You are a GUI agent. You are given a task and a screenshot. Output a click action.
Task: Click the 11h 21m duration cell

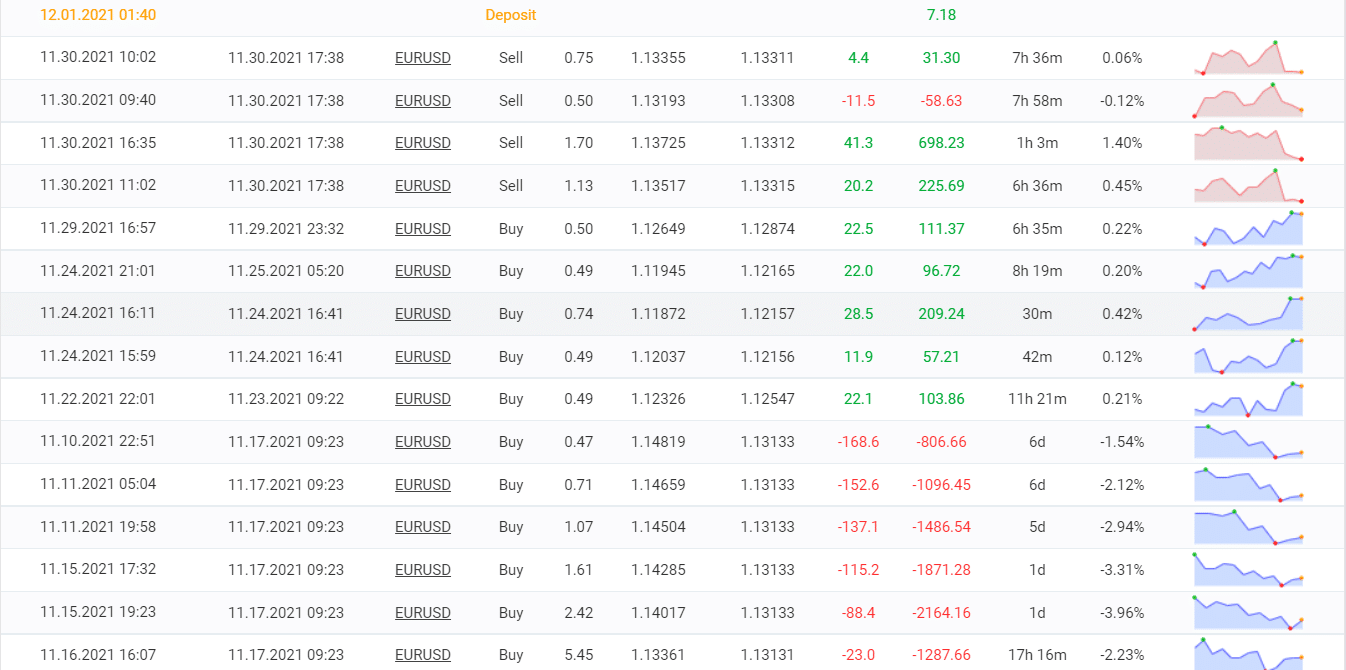[x=1037, y=399]
